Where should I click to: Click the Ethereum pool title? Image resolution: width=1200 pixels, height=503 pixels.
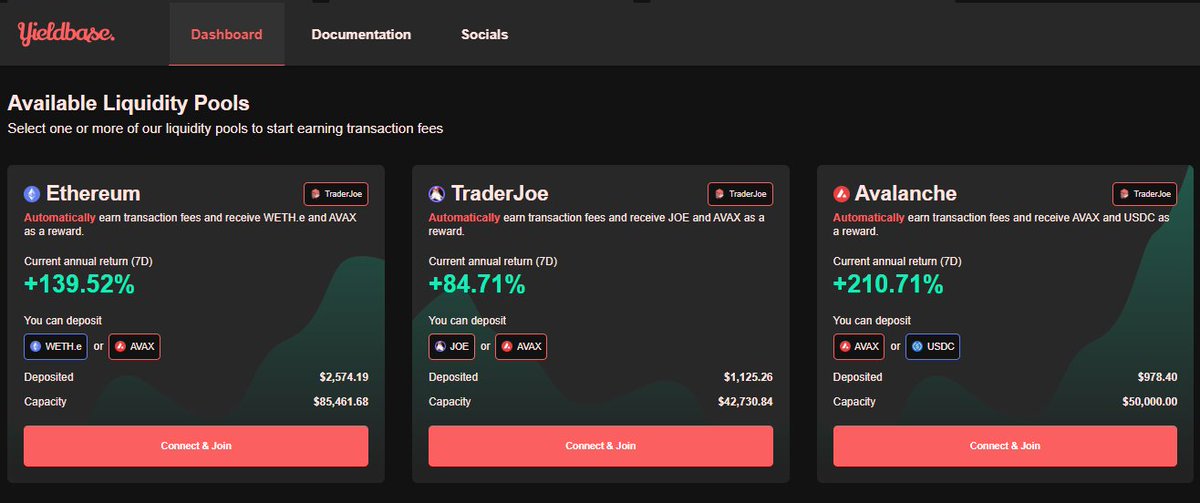(93, 194)
